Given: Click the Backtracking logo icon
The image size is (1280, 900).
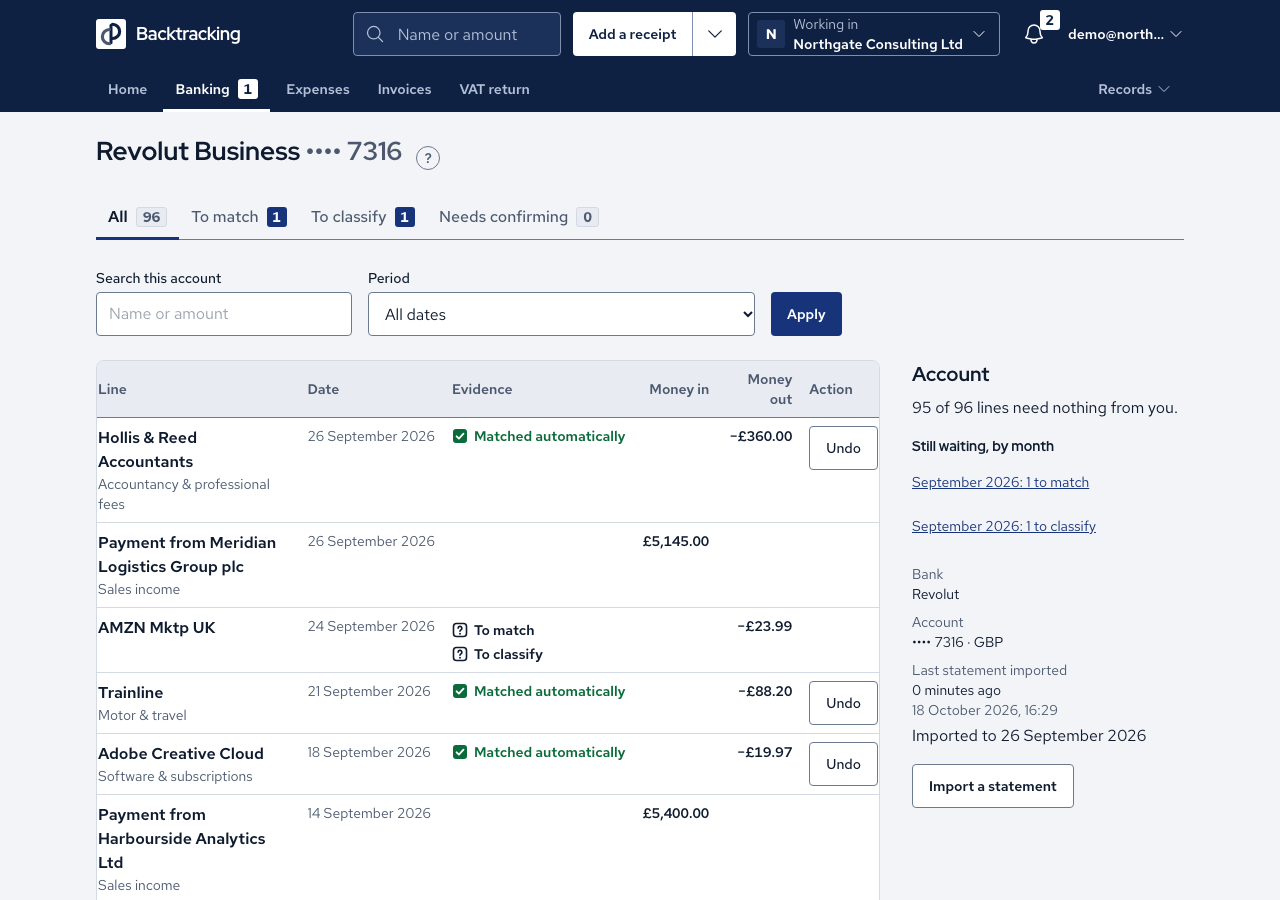Looking at the screenshot, I should 111,34.
